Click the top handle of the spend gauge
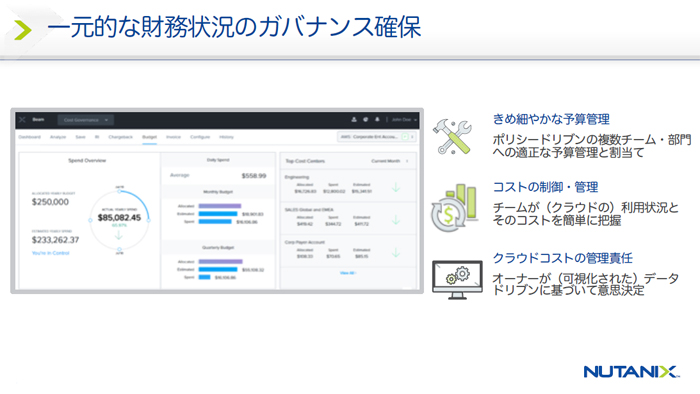 pos(119,191)
